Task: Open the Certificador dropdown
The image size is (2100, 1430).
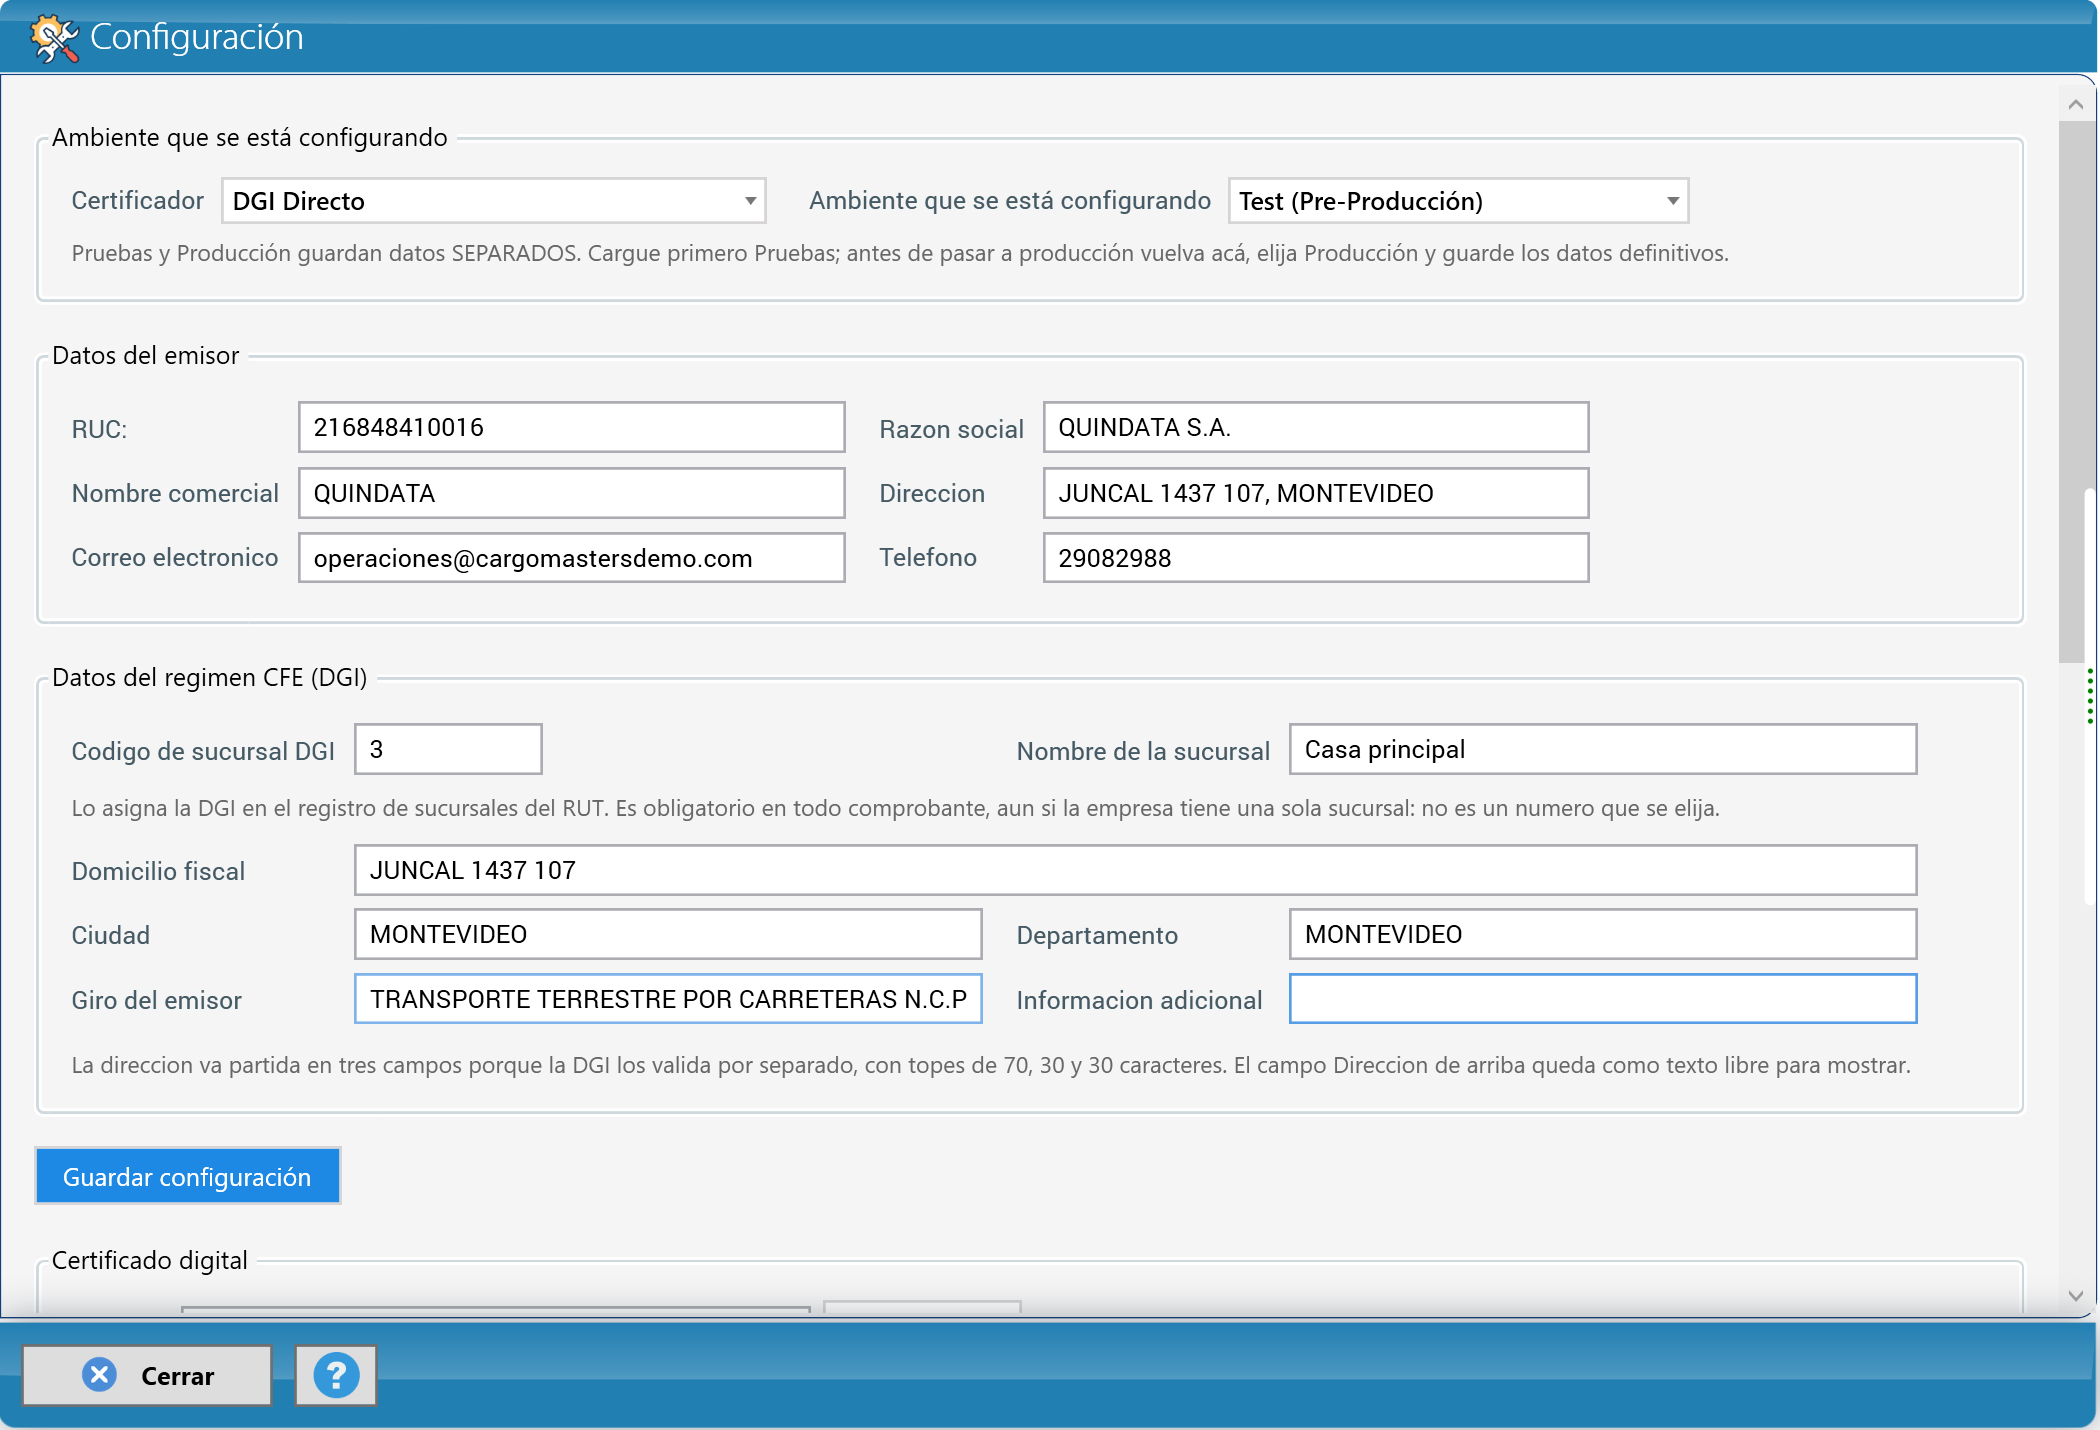Action: [494, 201]
